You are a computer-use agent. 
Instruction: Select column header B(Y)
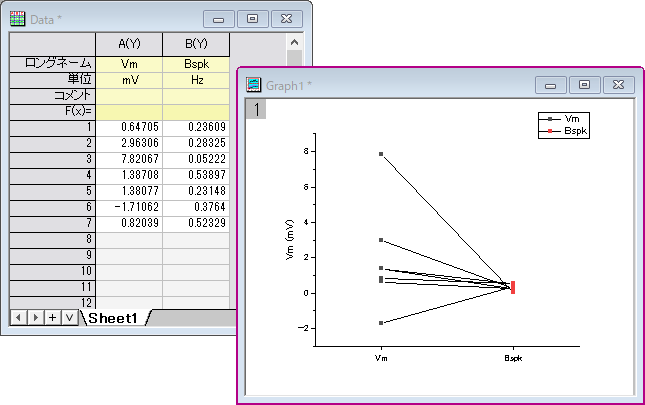click(x=196, y=44)
